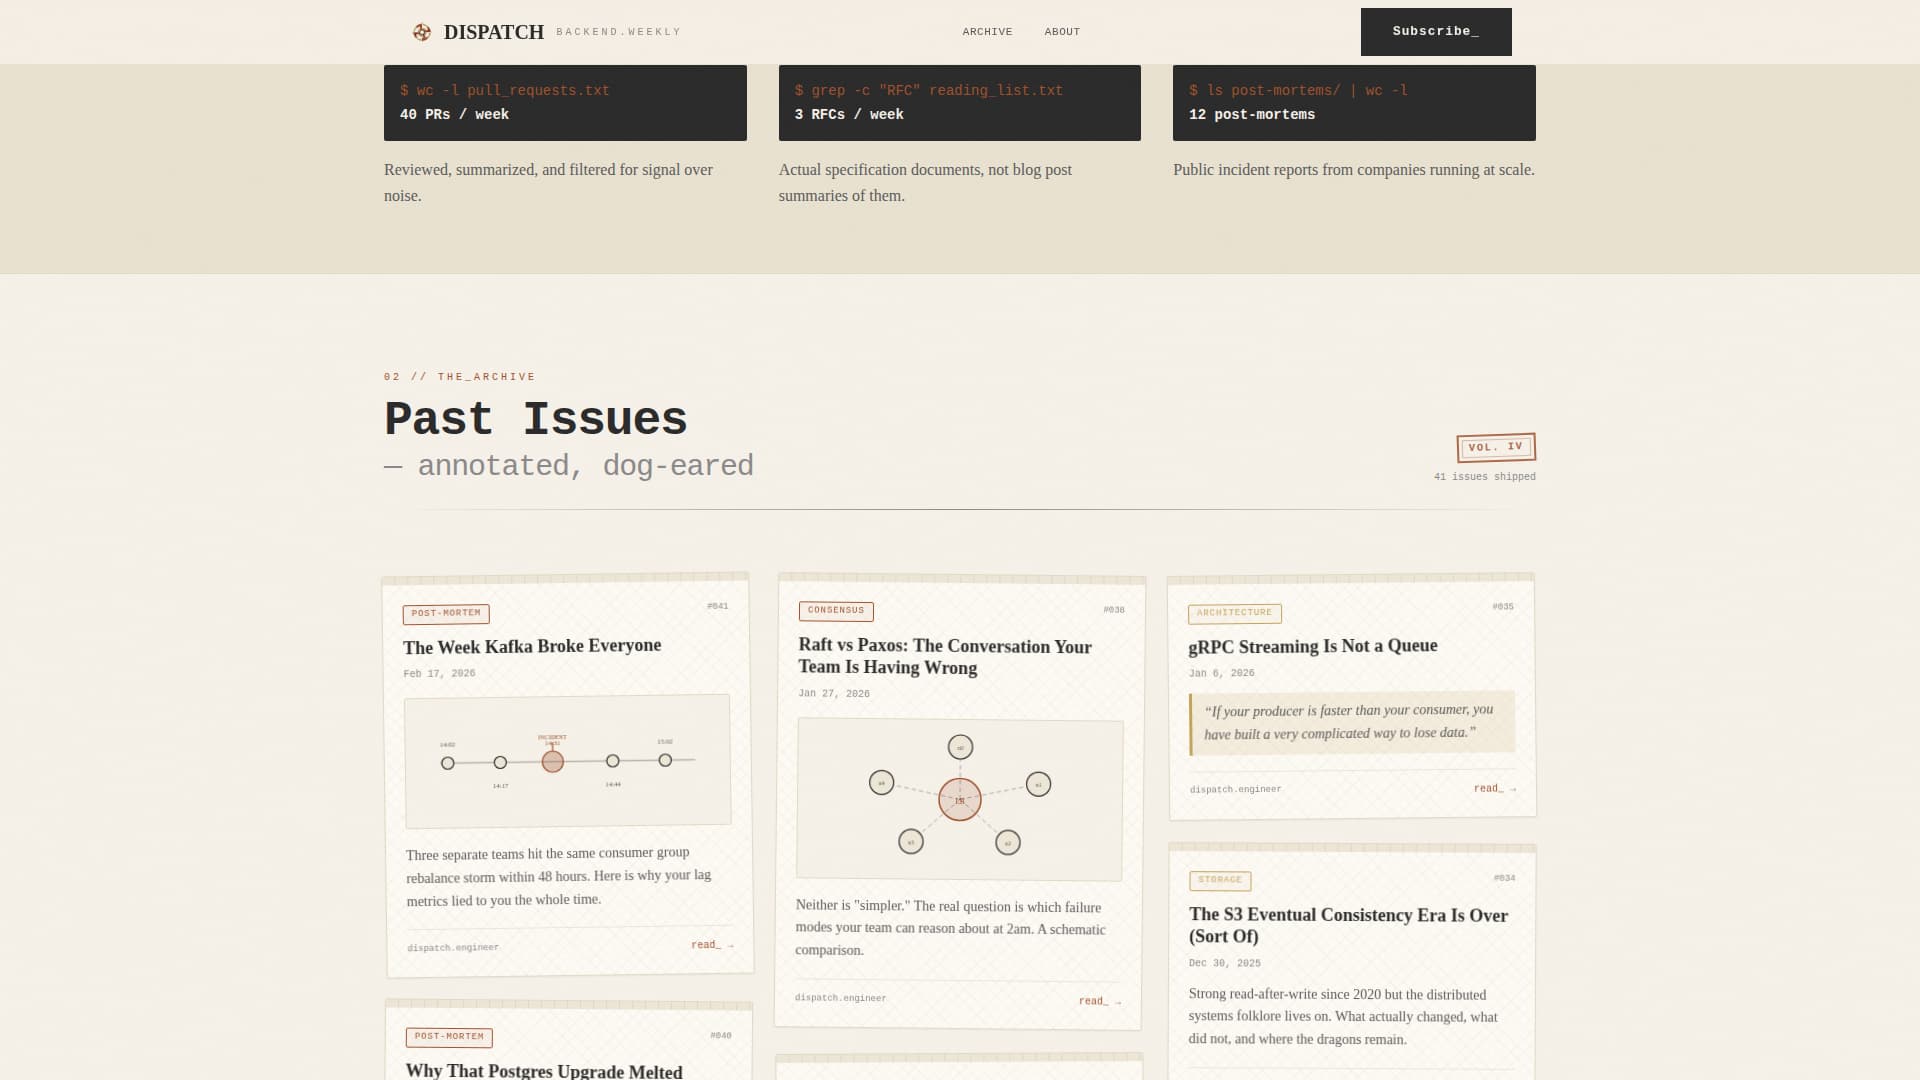Click the 'Feb 17, 2026' date
Viewport: 1920px width, 1080px height.
tap(439, 674)
